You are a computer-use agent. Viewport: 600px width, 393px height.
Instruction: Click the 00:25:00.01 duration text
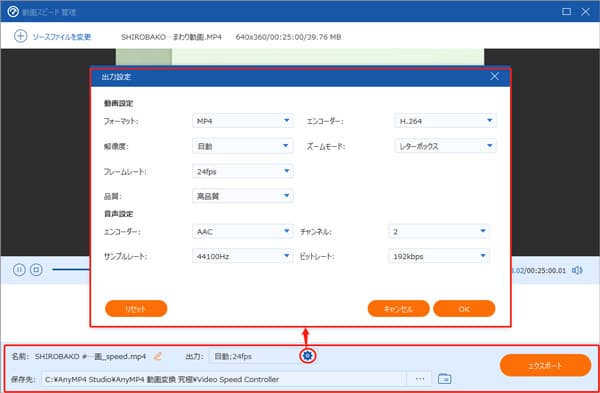(x=546, y=271)
